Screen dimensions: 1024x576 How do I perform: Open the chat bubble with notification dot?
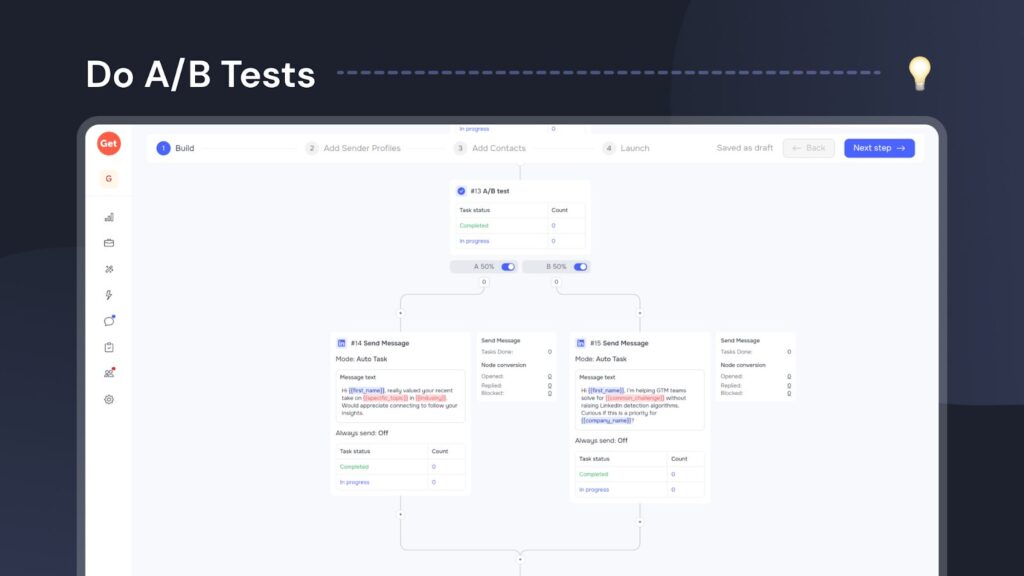[x=109, y=320]
